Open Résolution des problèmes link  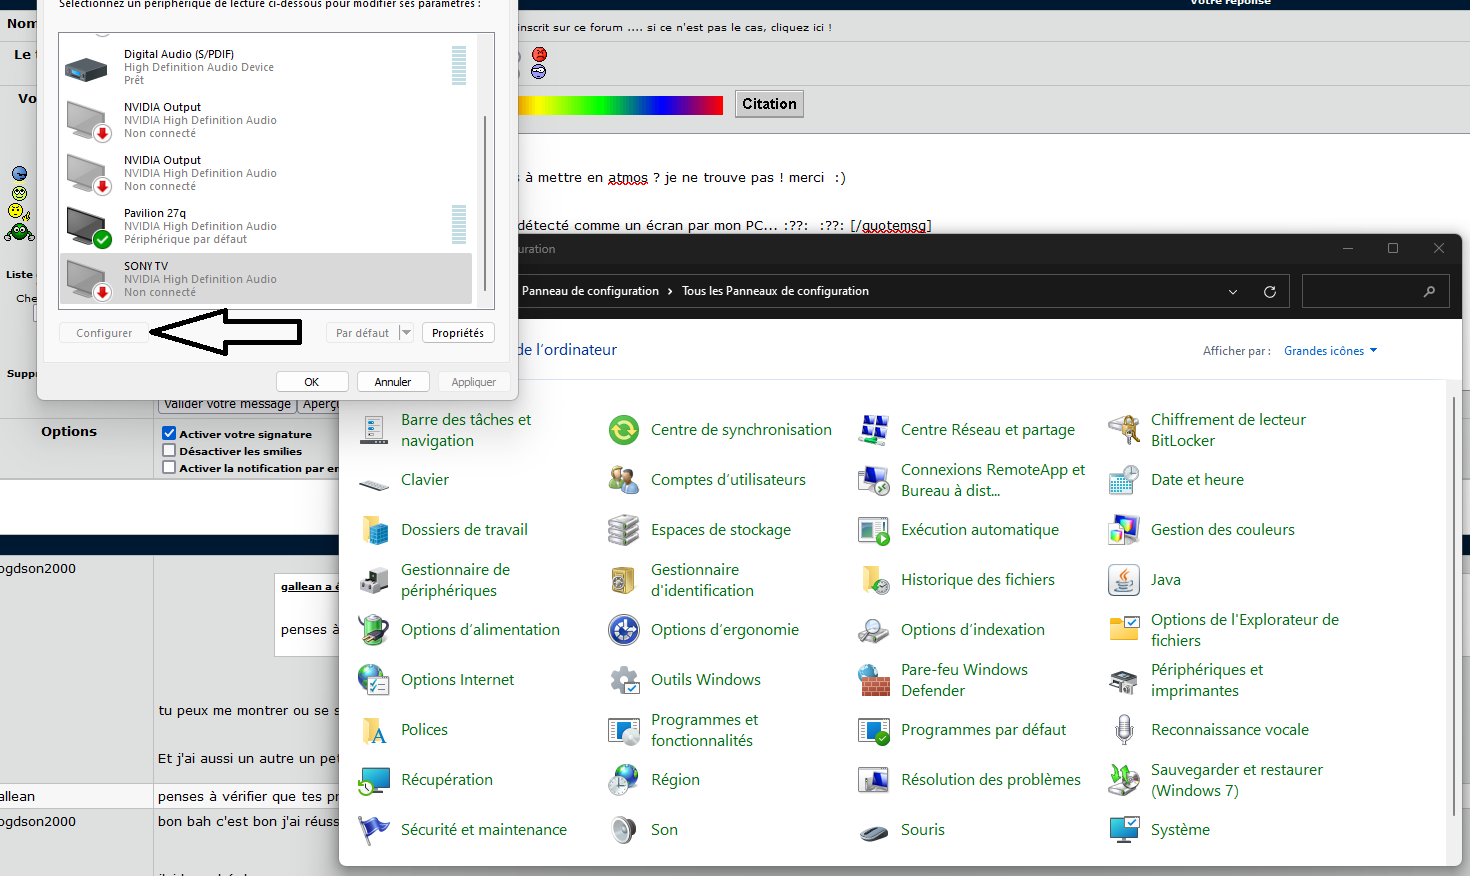pyautogui.click(x=991, y=780)
